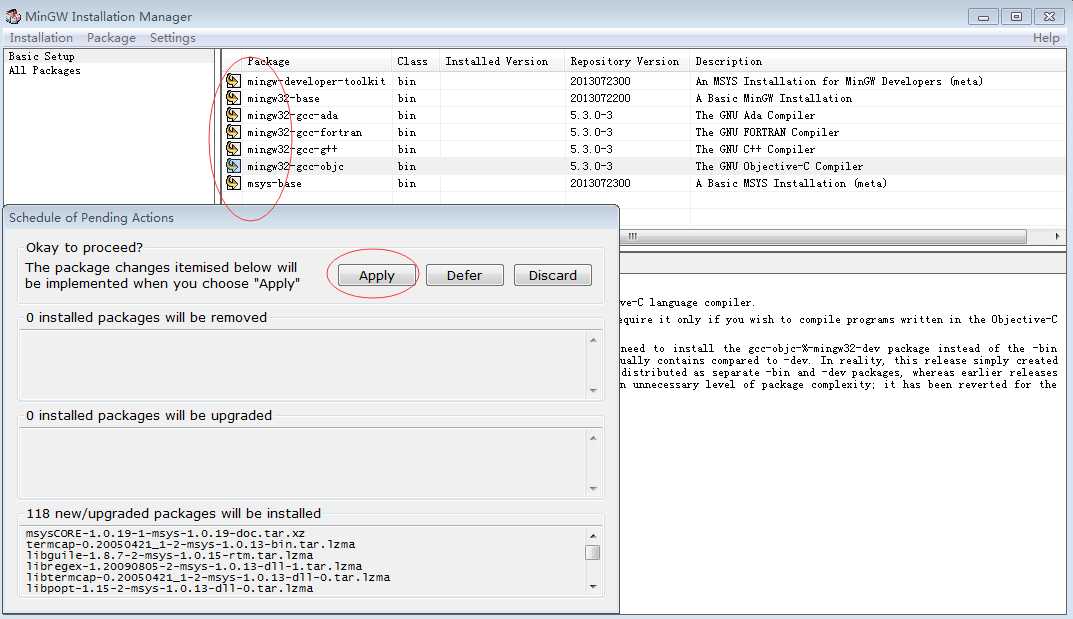Click the mark icon for mingw32-gcc-g++
The image size is (1073, 619).
pyautogui.click(x=233, y=149)
